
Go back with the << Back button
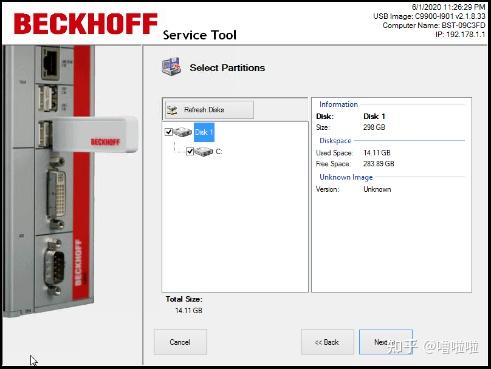327,342
